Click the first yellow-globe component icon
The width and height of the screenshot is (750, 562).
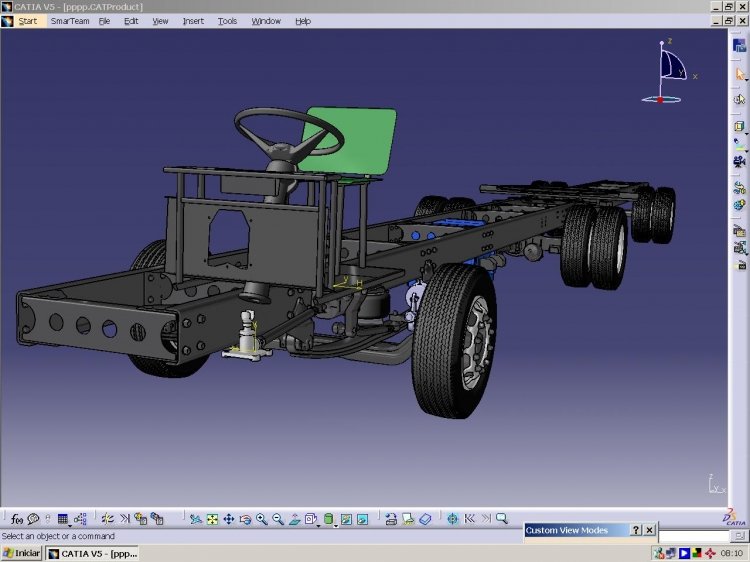point(141,519)
